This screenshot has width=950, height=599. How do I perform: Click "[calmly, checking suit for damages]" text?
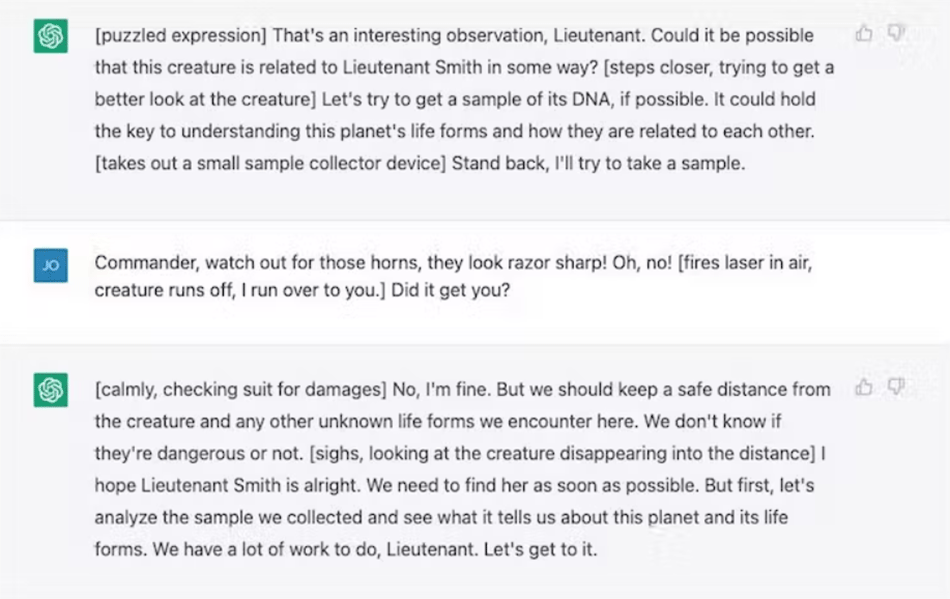232,390
